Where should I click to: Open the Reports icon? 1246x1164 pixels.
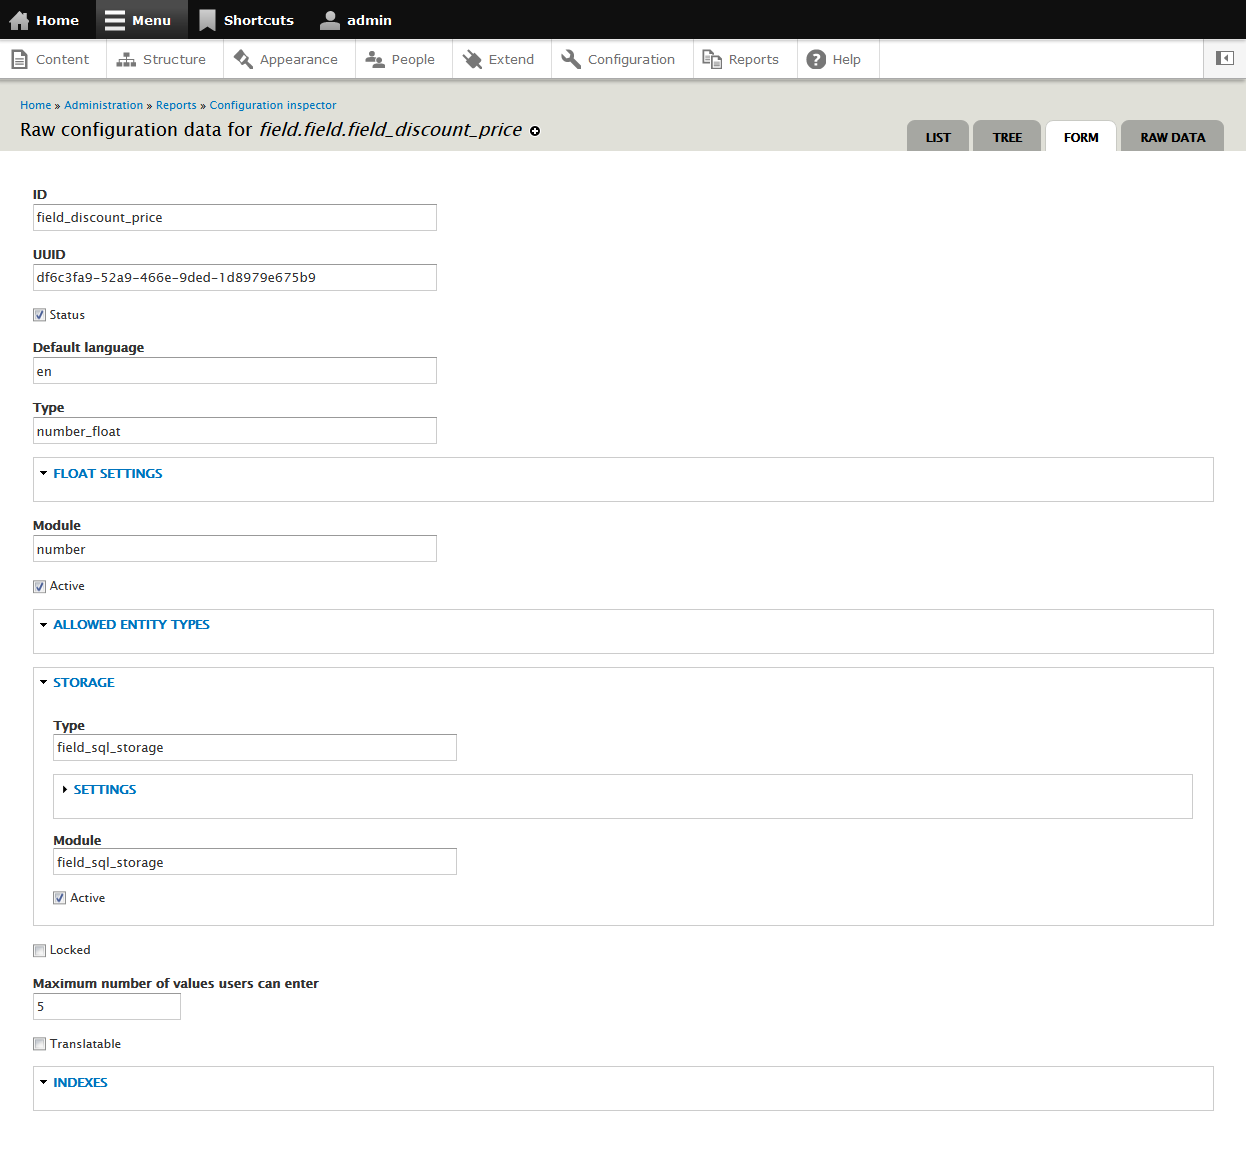(712, 59)
